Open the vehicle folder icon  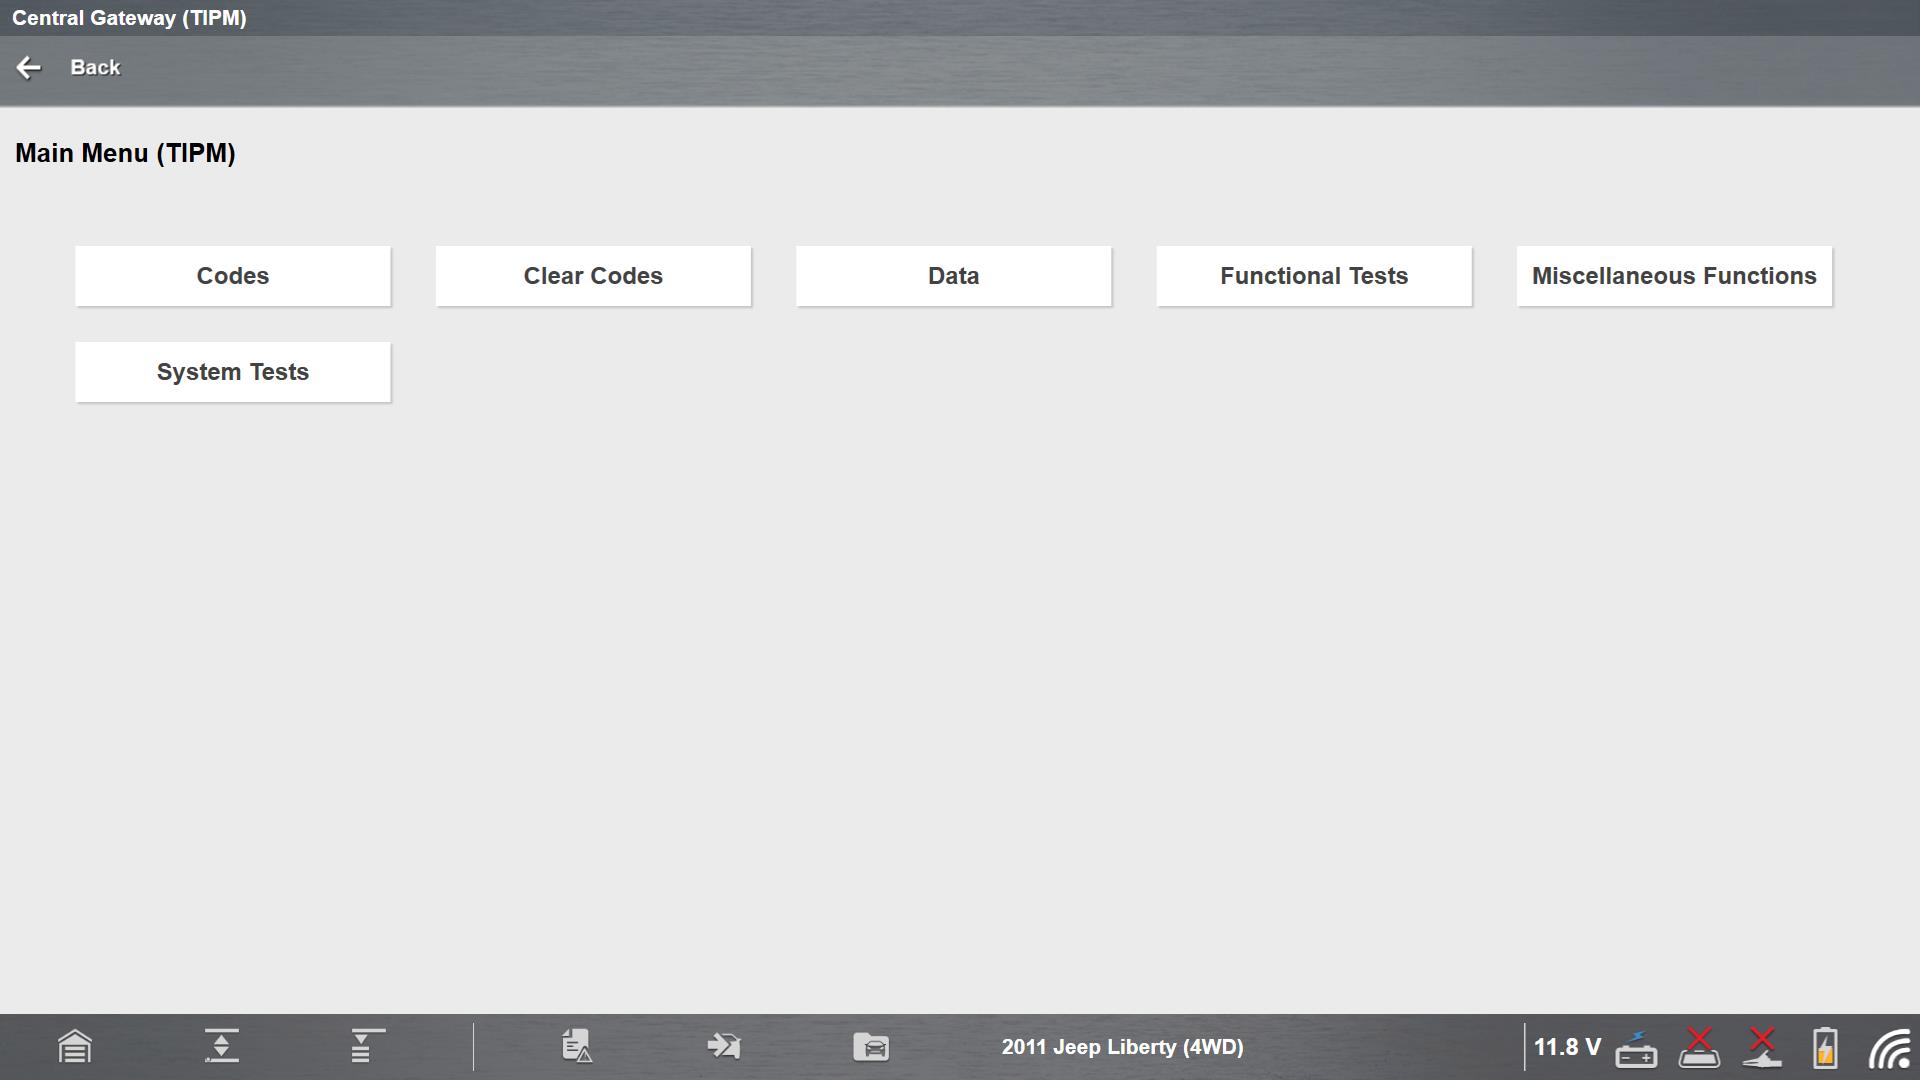871,1047
